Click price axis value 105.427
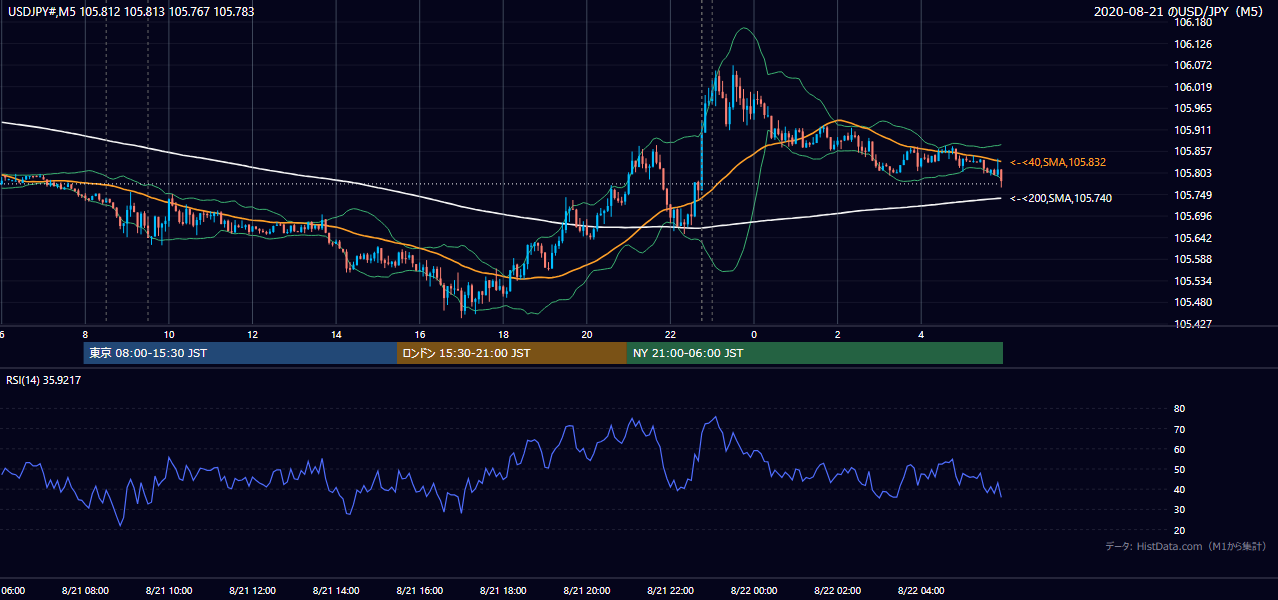Screen dimensions: 1278x600 pyautogui.click(x=1193, y=324)
